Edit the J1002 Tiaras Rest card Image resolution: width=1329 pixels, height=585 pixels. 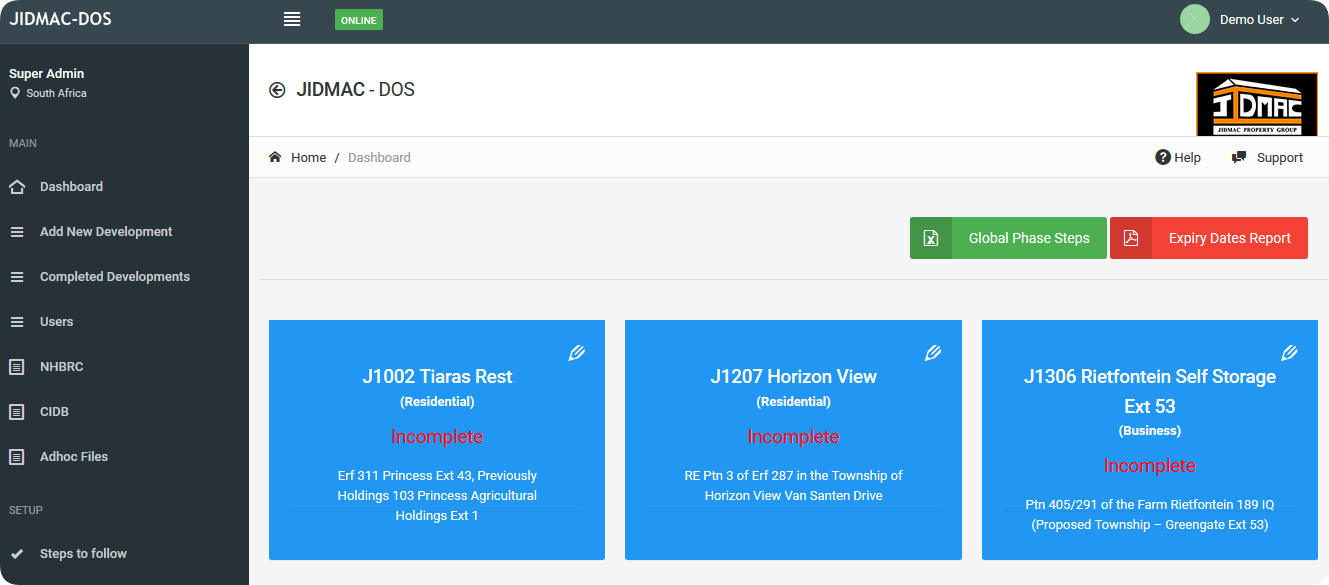pyautogui.click(x=576, y=353)
